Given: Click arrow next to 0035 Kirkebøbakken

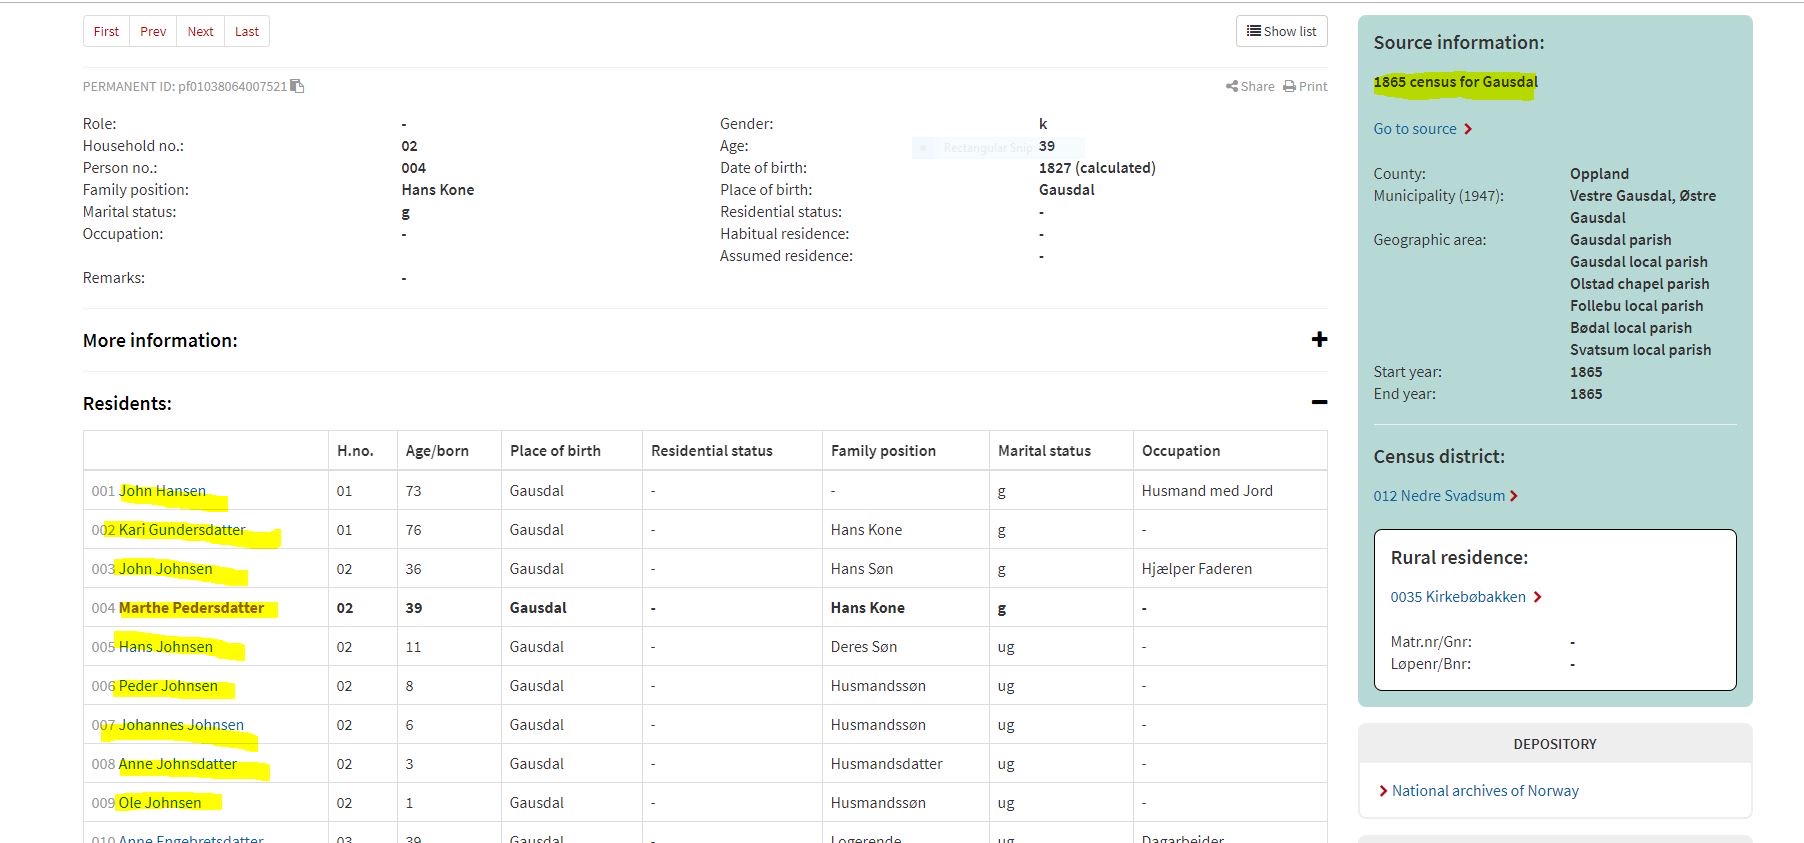Looking at the screenshot, I should pos(1538,597).
